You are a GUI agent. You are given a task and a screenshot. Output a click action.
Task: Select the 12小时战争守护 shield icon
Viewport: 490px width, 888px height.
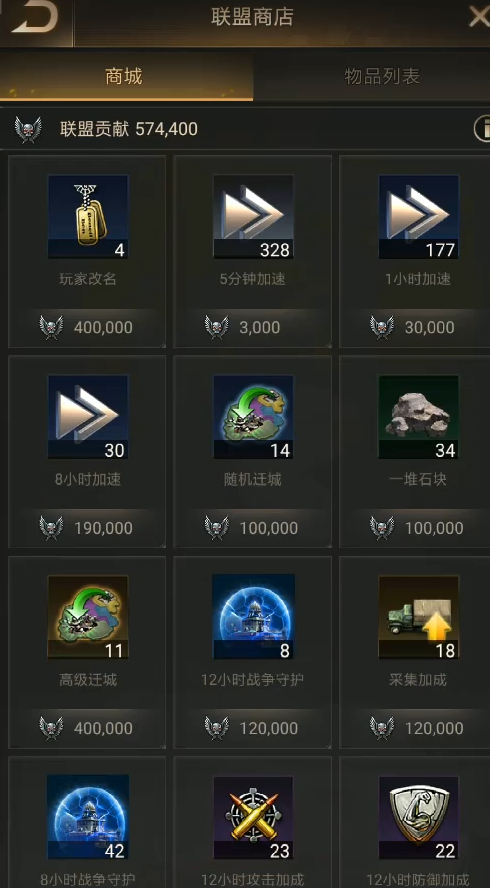(253, 617)
